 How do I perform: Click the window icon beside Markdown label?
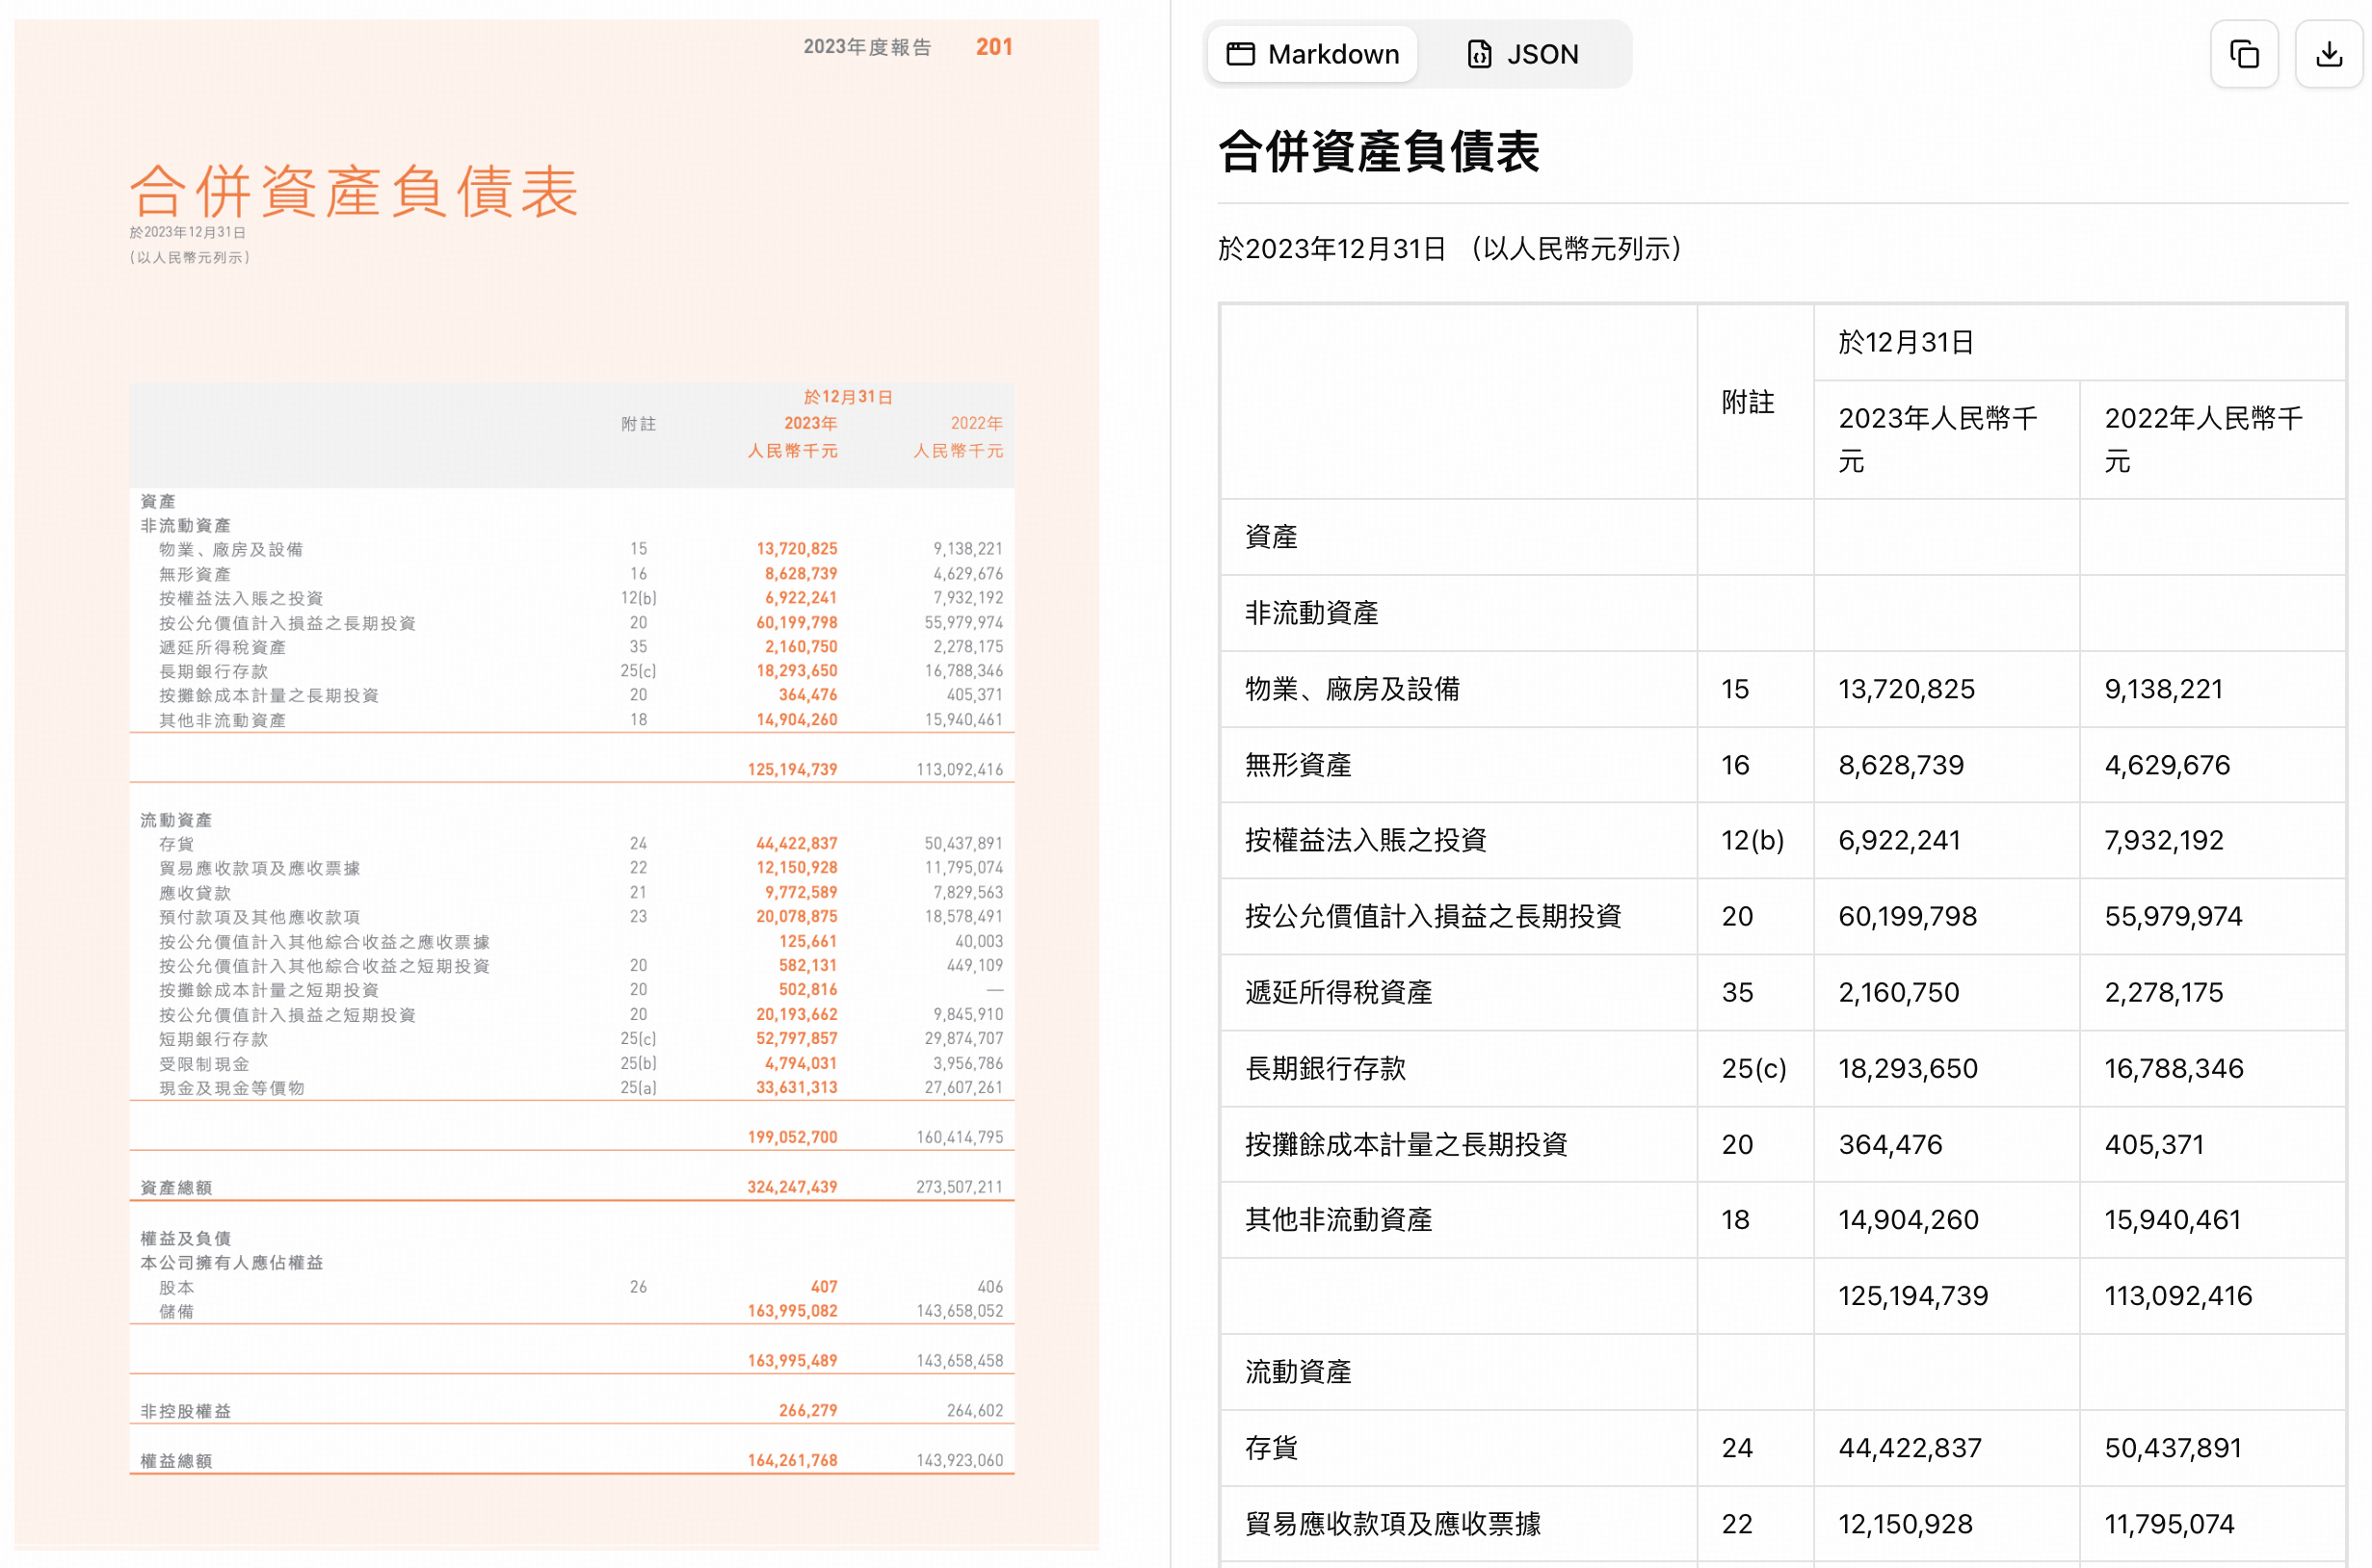click(1240, 54)
